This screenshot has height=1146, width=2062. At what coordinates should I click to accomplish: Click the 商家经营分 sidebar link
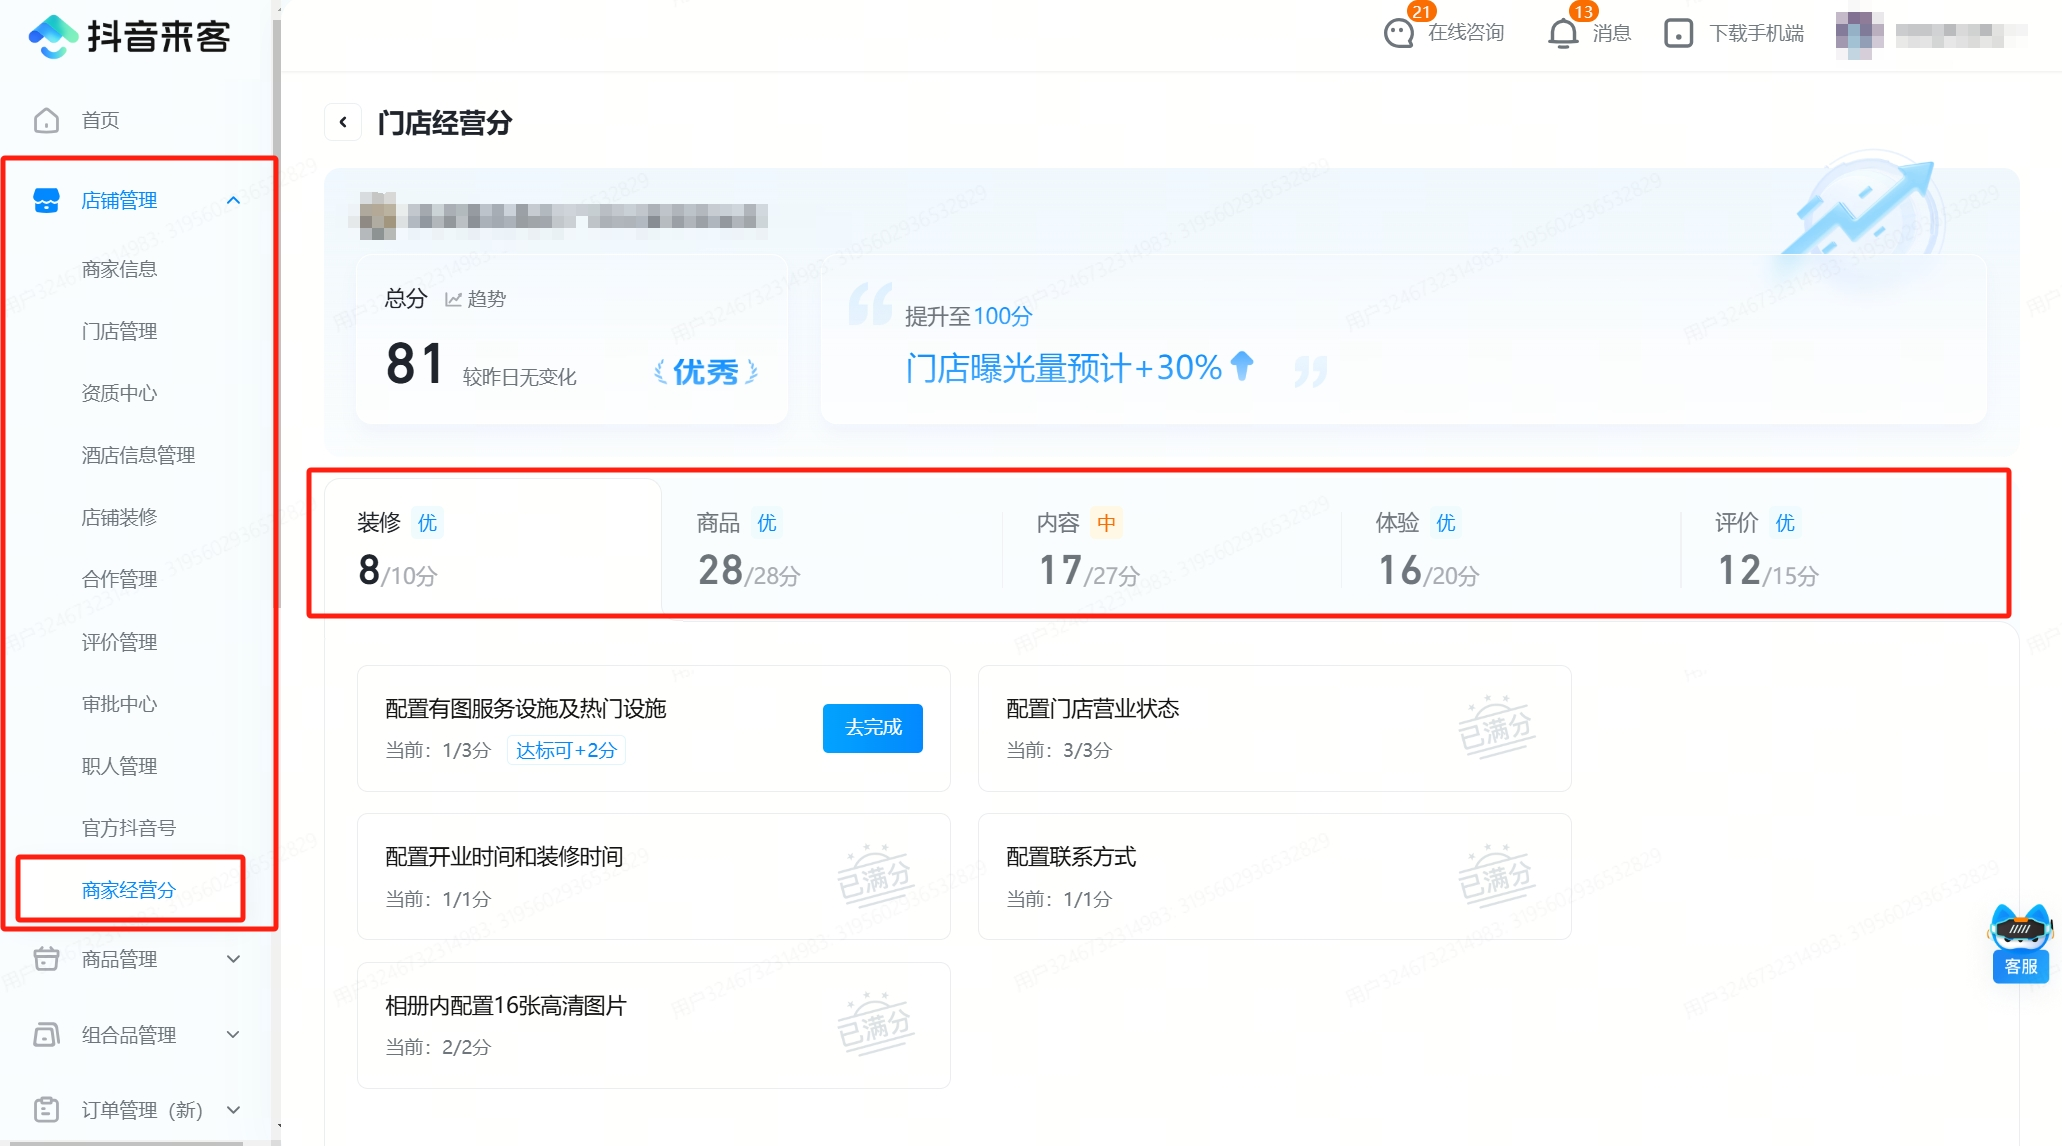coord(128,889)
